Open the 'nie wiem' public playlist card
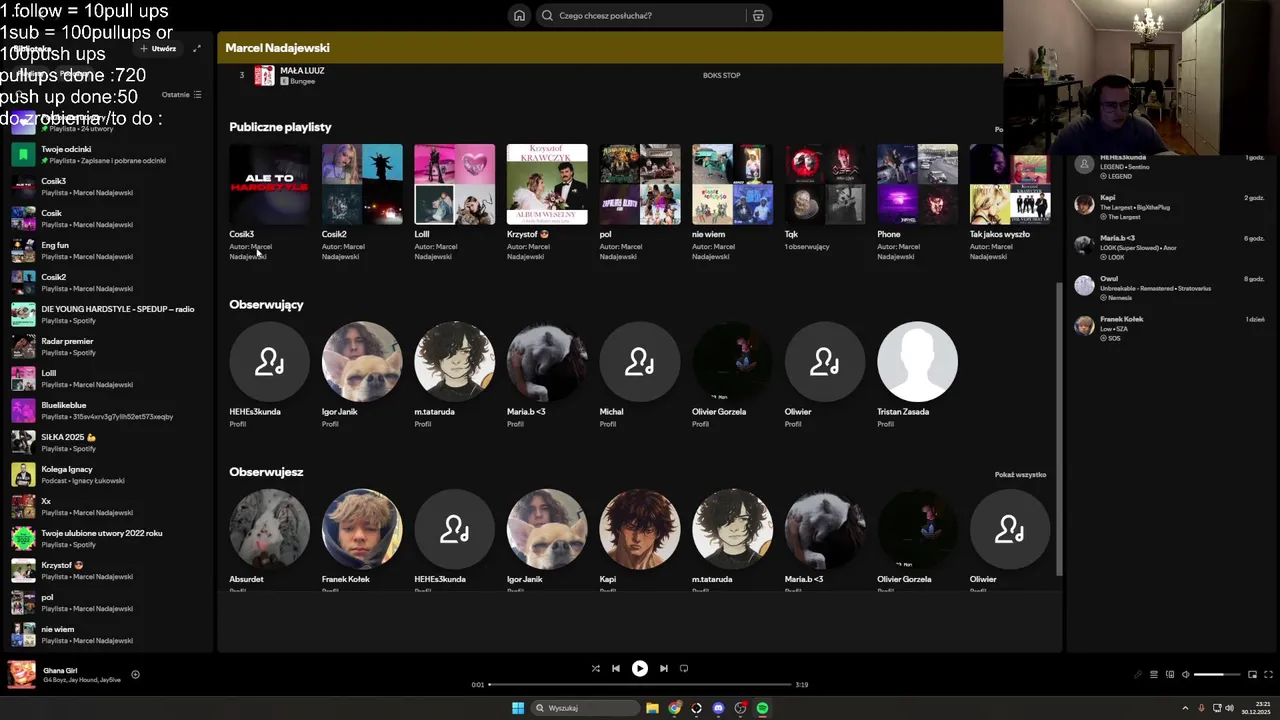 [x=732, y=203]
